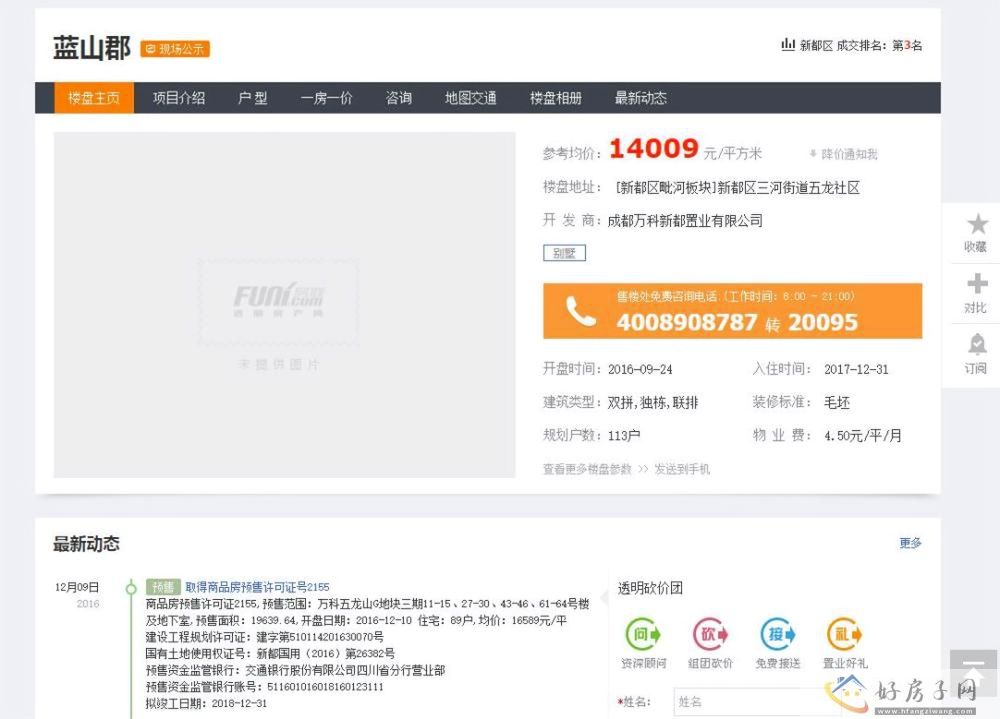Click the 免费接送 blue icon

pyautogui.click(x=777, y=634)
